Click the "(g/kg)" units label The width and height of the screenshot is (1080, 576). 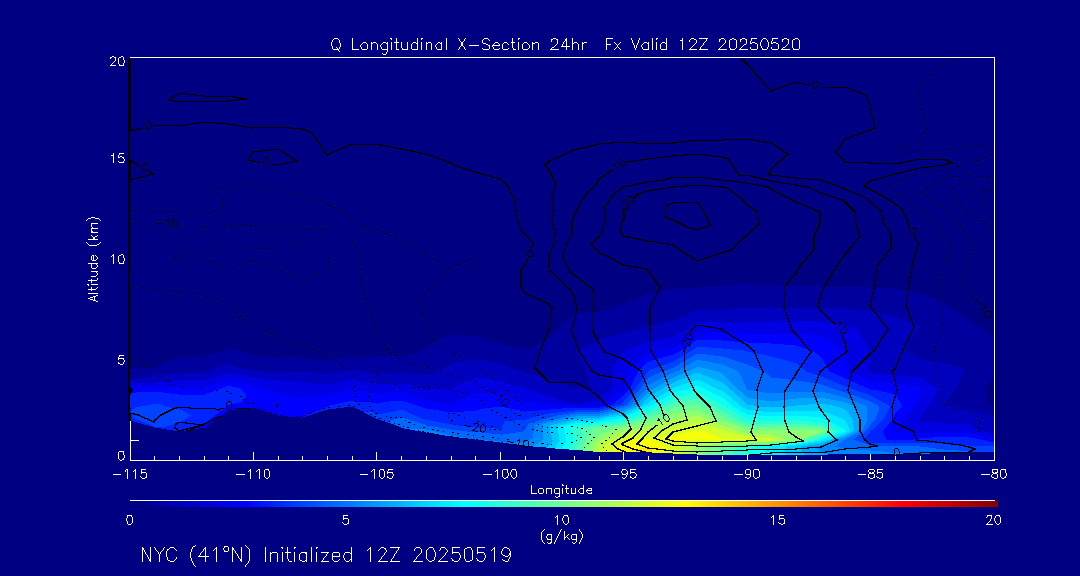pos(561,536)
